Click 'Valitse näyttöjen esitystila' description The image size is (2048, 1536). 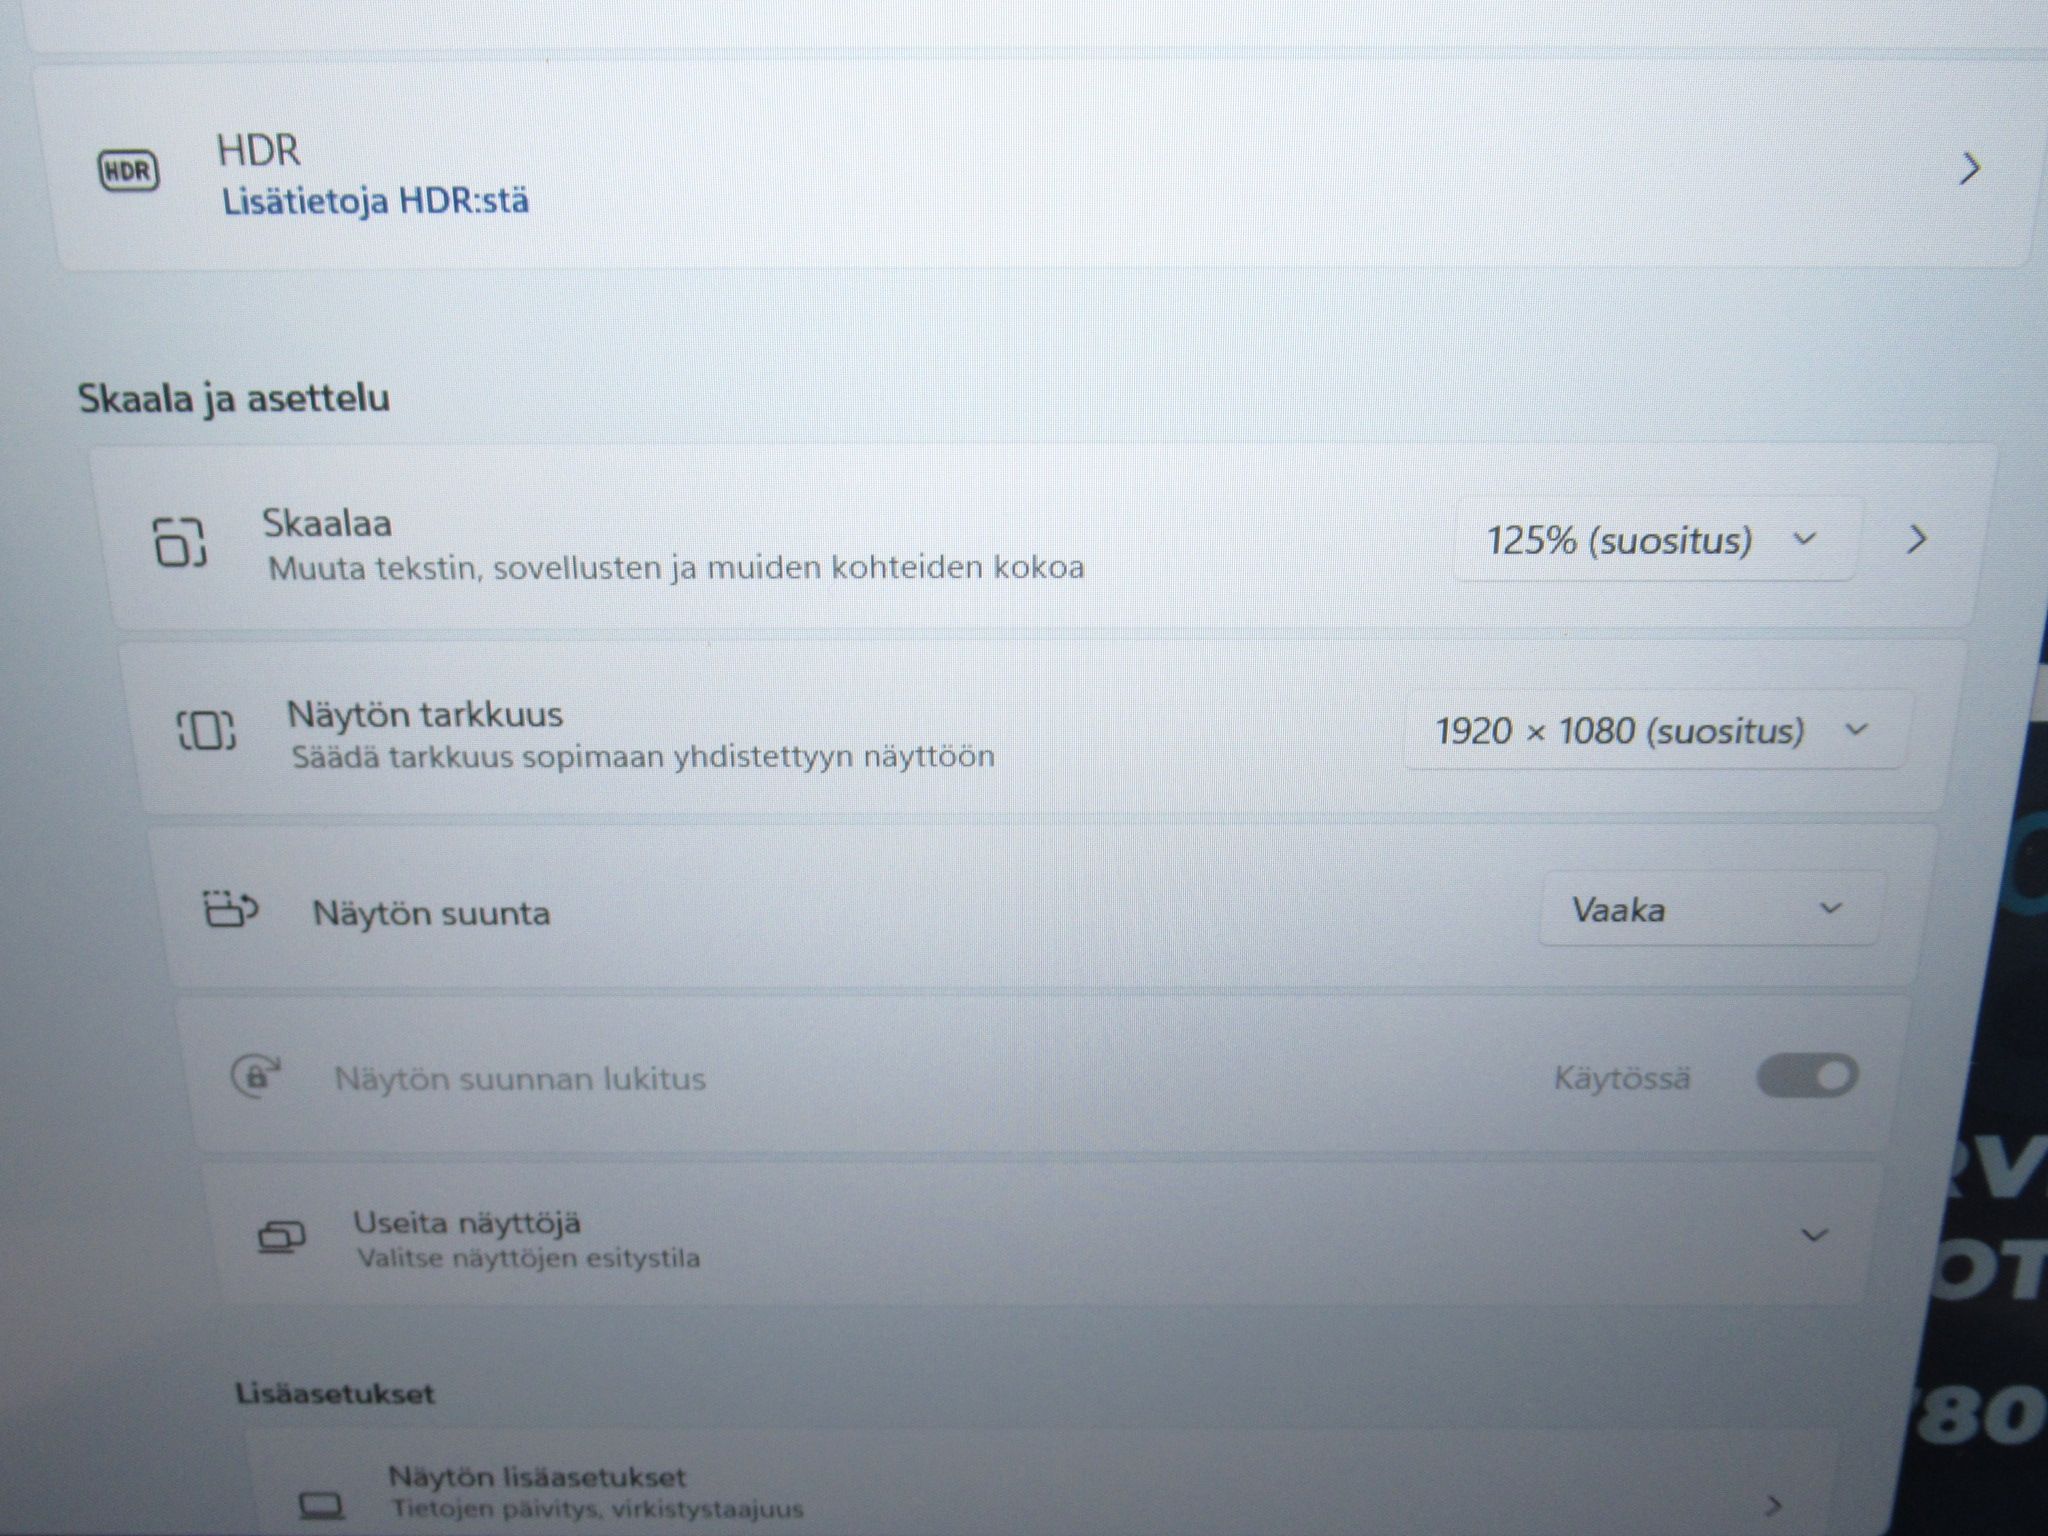[x=529, y=1258]
